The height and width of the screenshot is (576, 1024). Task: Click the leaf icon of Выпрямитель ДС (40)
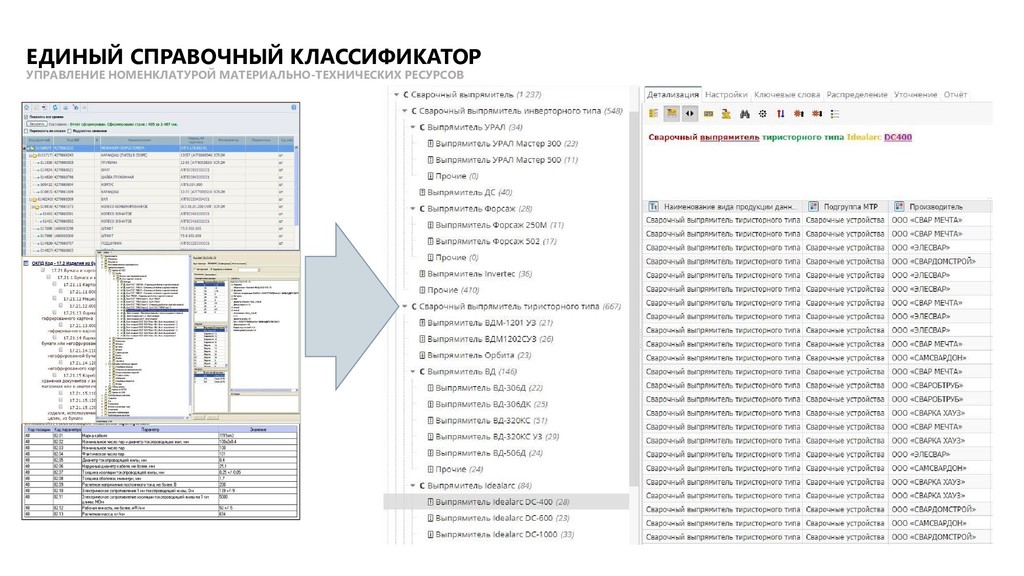pos(422,193)
